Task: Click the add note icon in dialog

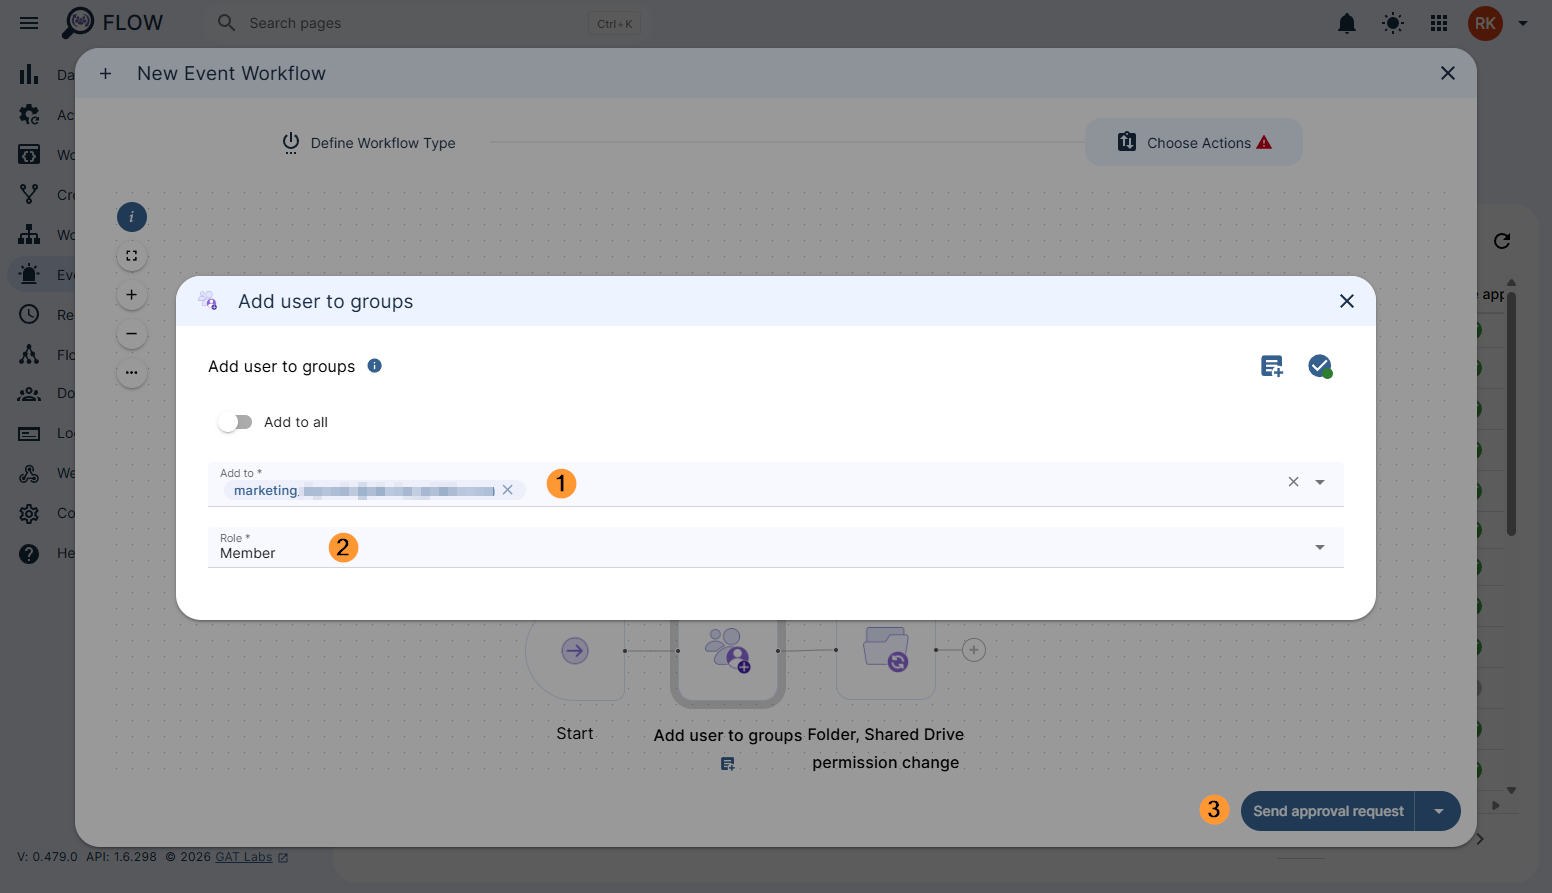Action: point(1272,366)
